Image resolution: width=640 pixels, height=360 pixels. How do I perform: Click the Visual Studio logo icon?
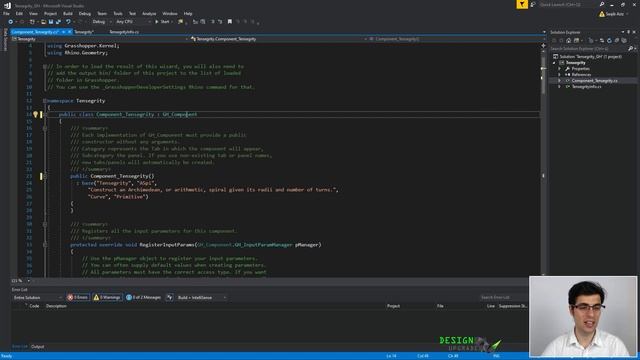point(7,5)
